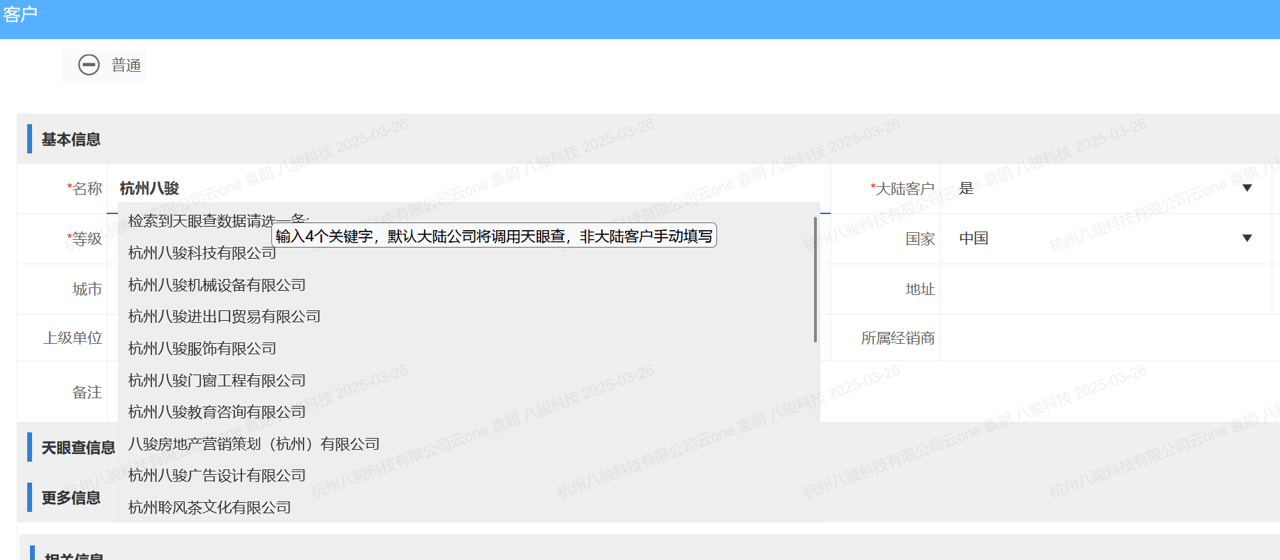The width and height of the screenshot is (1280, 560).
Task: Pick 杭州八骏进出口贸易有限公司 from the suggestions
Action: click(x=224, y=316)
